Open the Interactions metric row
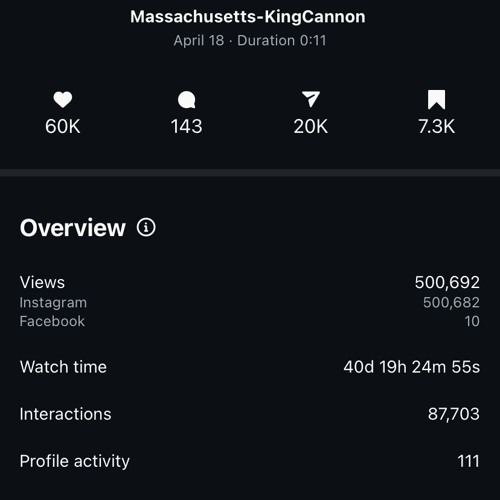Screen dimensions: 500x500 [x=250, y=414]
